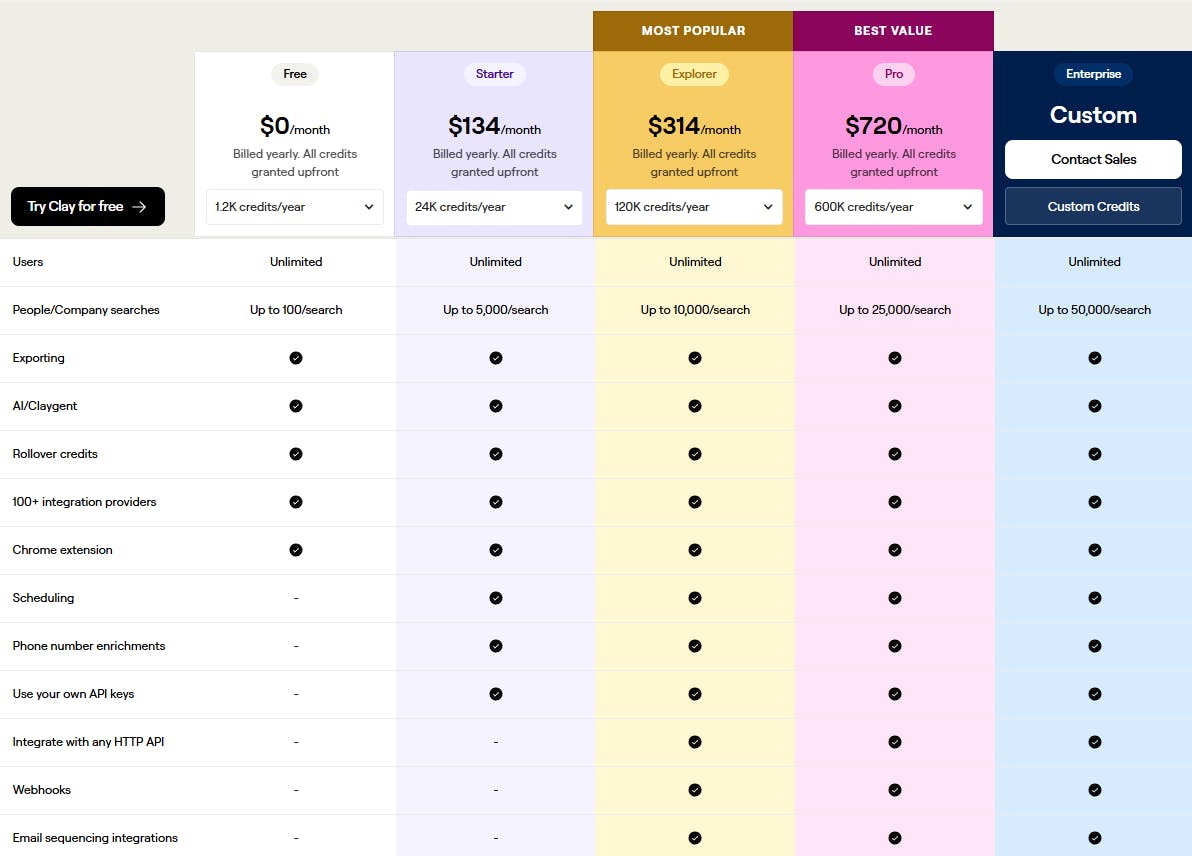This screenshot has width=1192, height=856.
Task: Click the Try Clay for free button
Action: click(x=88, y=206)
